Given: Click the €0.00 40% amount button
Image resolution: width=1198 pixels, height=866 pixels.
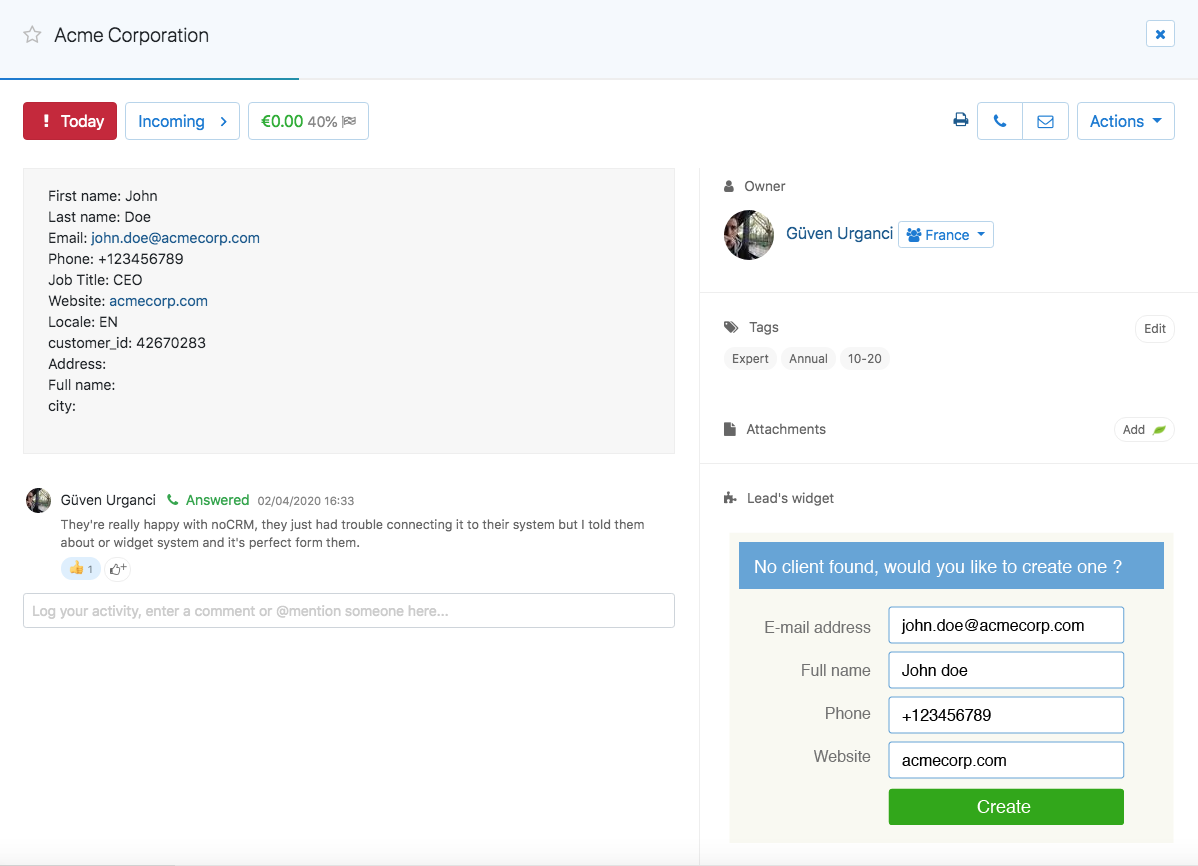Looking at the screenshot, I should point(308,121).
